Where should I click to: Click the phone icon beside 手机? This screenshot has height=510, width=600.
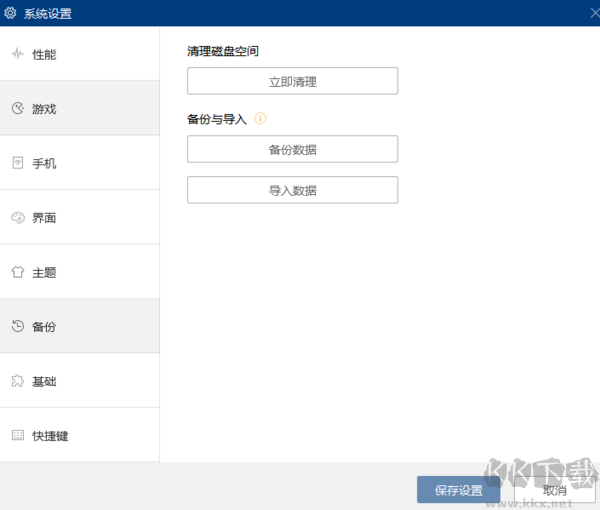tap(18, 163)
